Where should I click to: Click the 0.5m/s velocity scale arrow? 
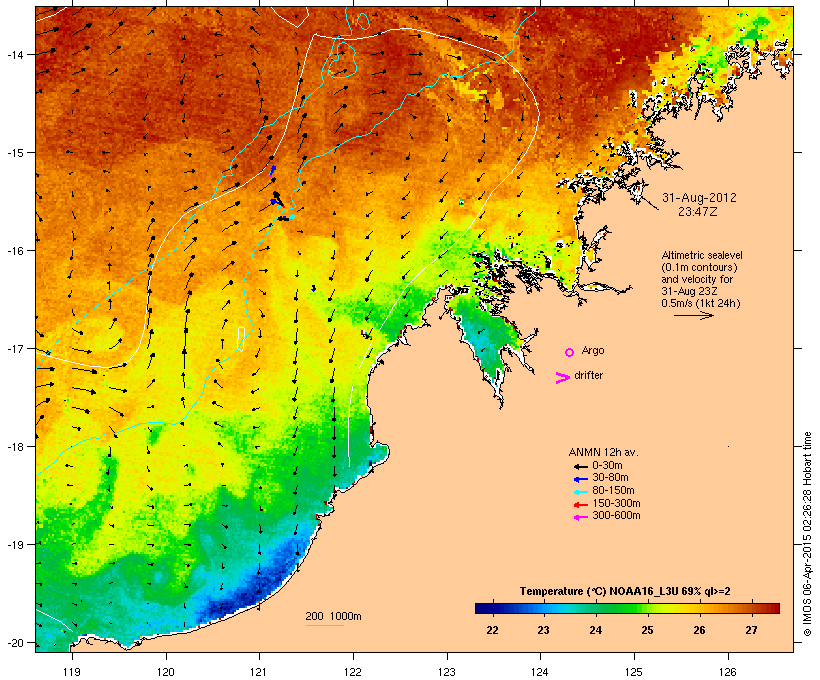pyautogui.click(x=693, y=315)
